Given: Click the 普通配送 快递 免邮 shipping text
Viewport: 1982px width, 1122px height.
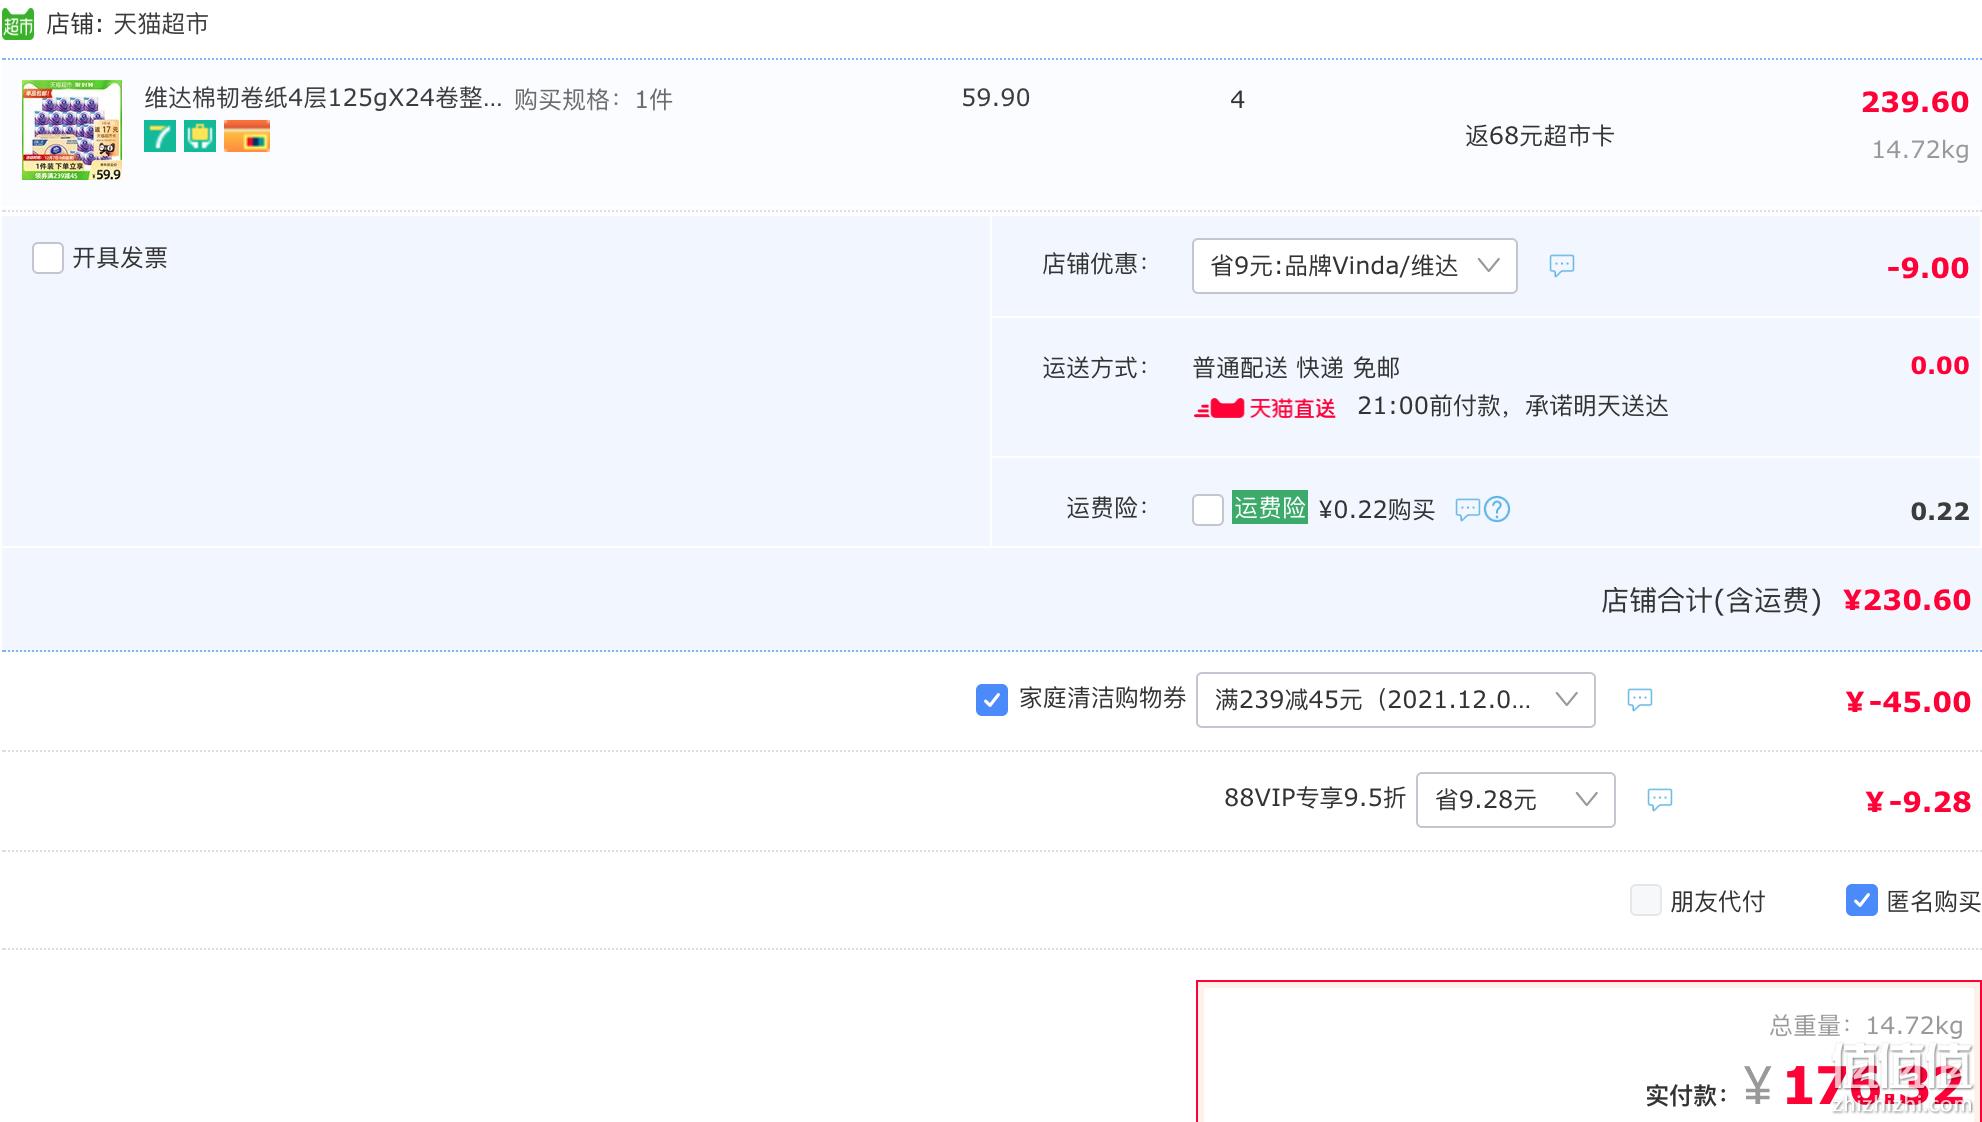Looking at the screenshot, I should tap(1296, 368).
